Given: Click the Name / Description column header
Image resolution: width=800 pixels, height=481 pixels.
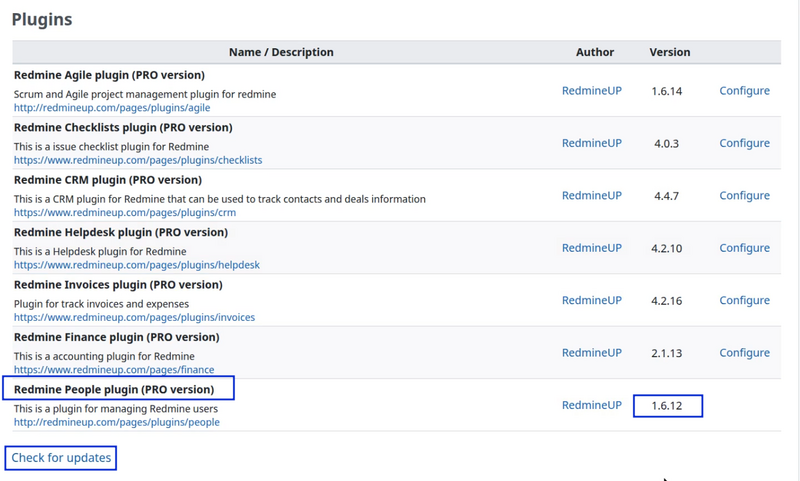Looking at the screenshot, I should tap(281, 52).
